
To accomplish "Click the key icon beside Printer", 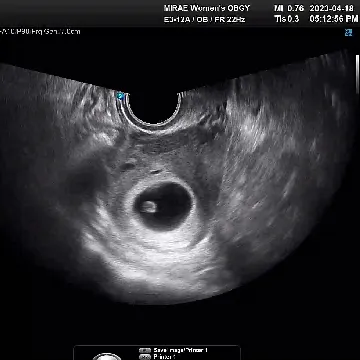I will coord(145,357).
